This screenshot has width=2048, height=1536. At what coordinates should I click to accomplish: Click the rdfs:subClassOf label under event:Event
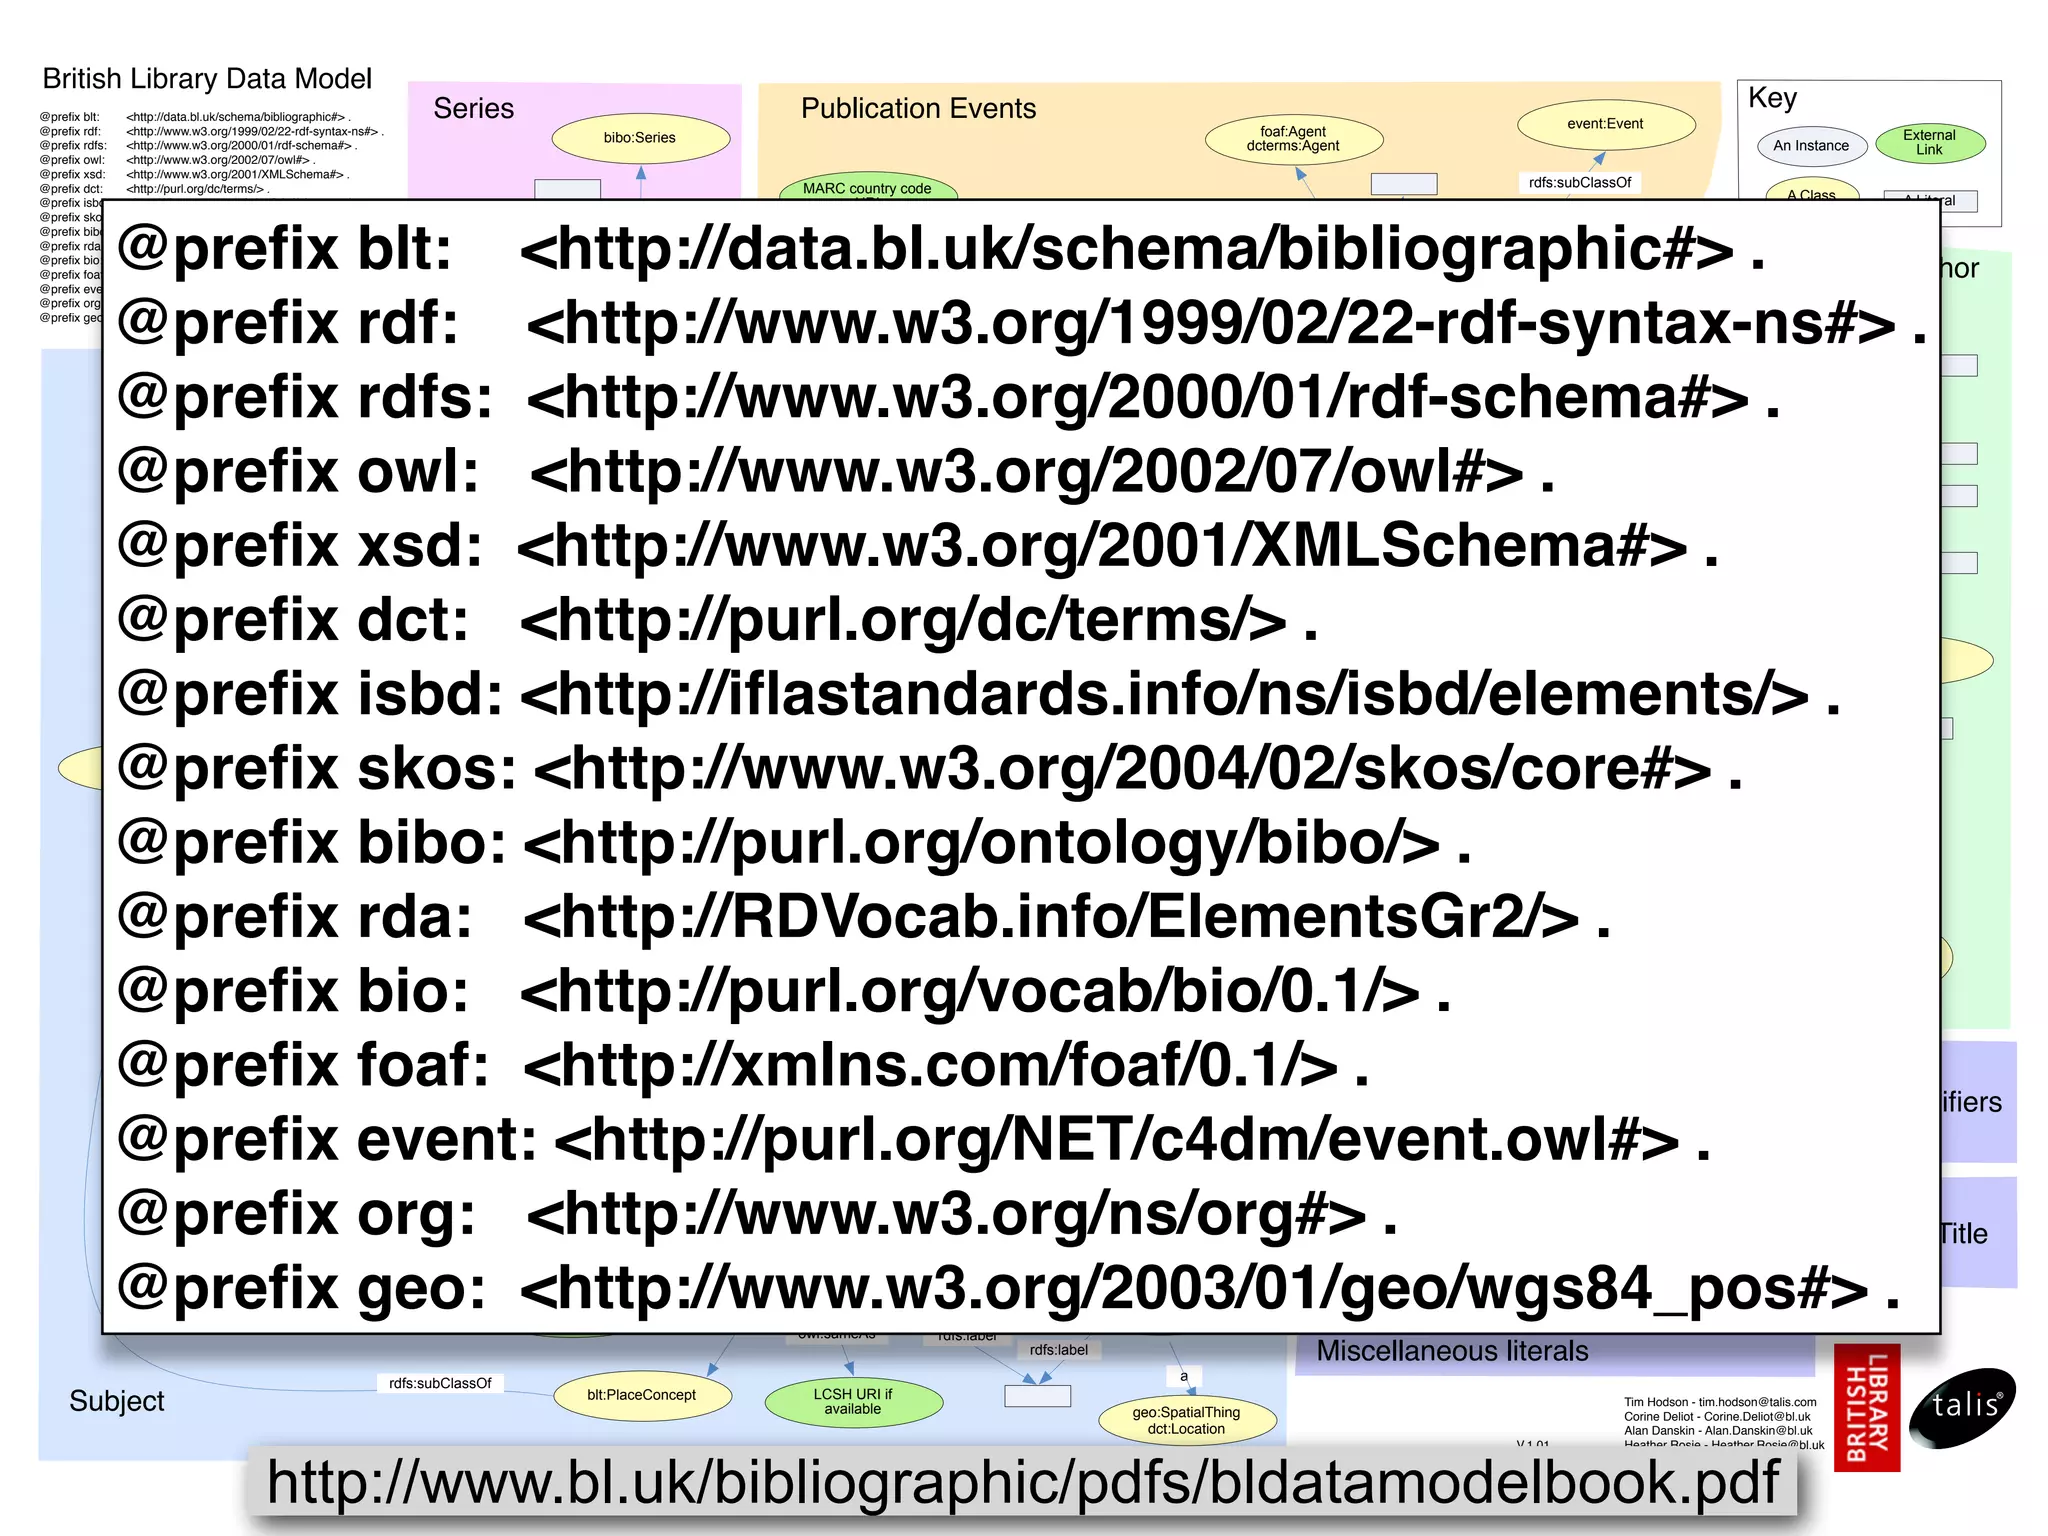(x=1580, y=183)
